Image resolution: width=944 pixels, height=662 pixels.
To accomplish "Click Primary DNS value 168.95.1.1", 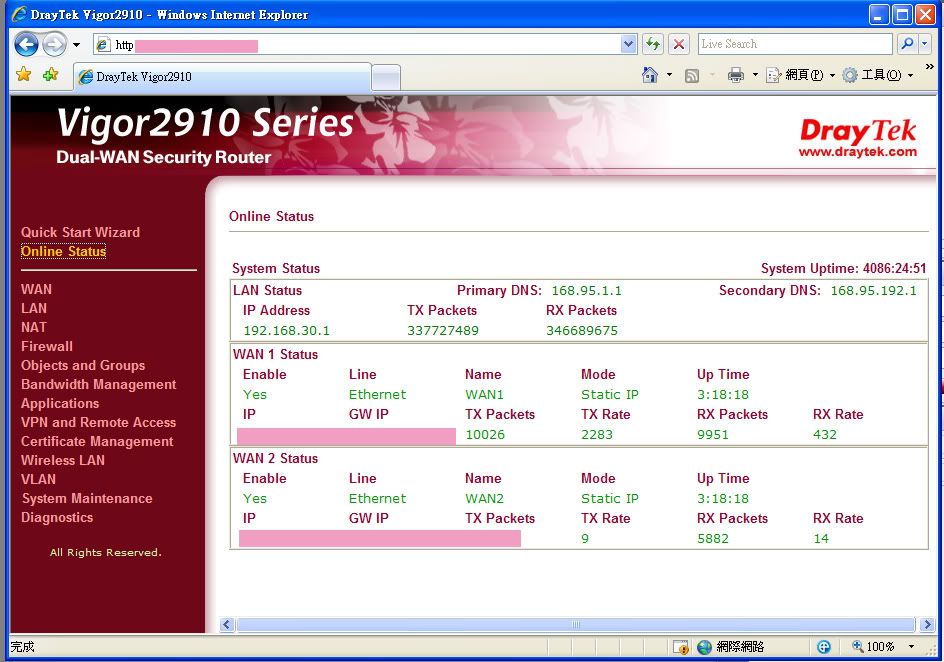I will (x=586, y=291).
